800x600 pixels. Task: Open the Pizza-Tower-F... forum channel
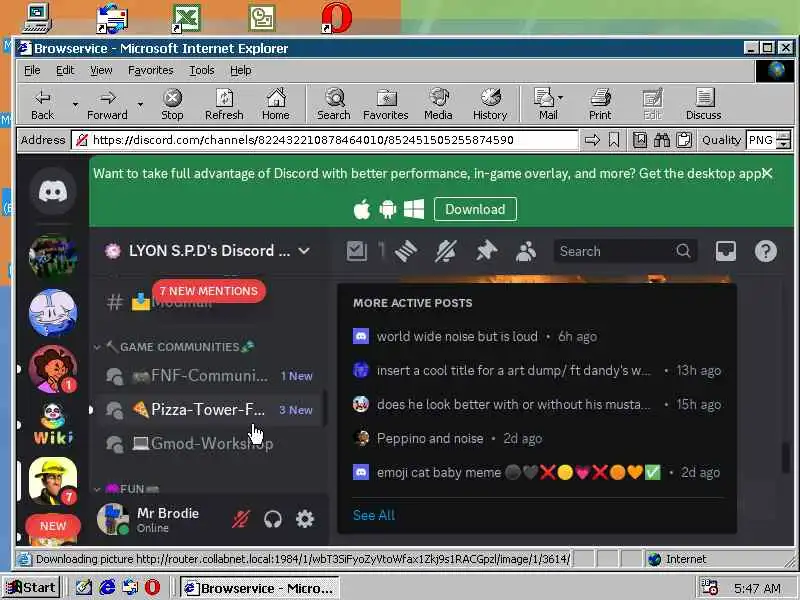[210, 410]
